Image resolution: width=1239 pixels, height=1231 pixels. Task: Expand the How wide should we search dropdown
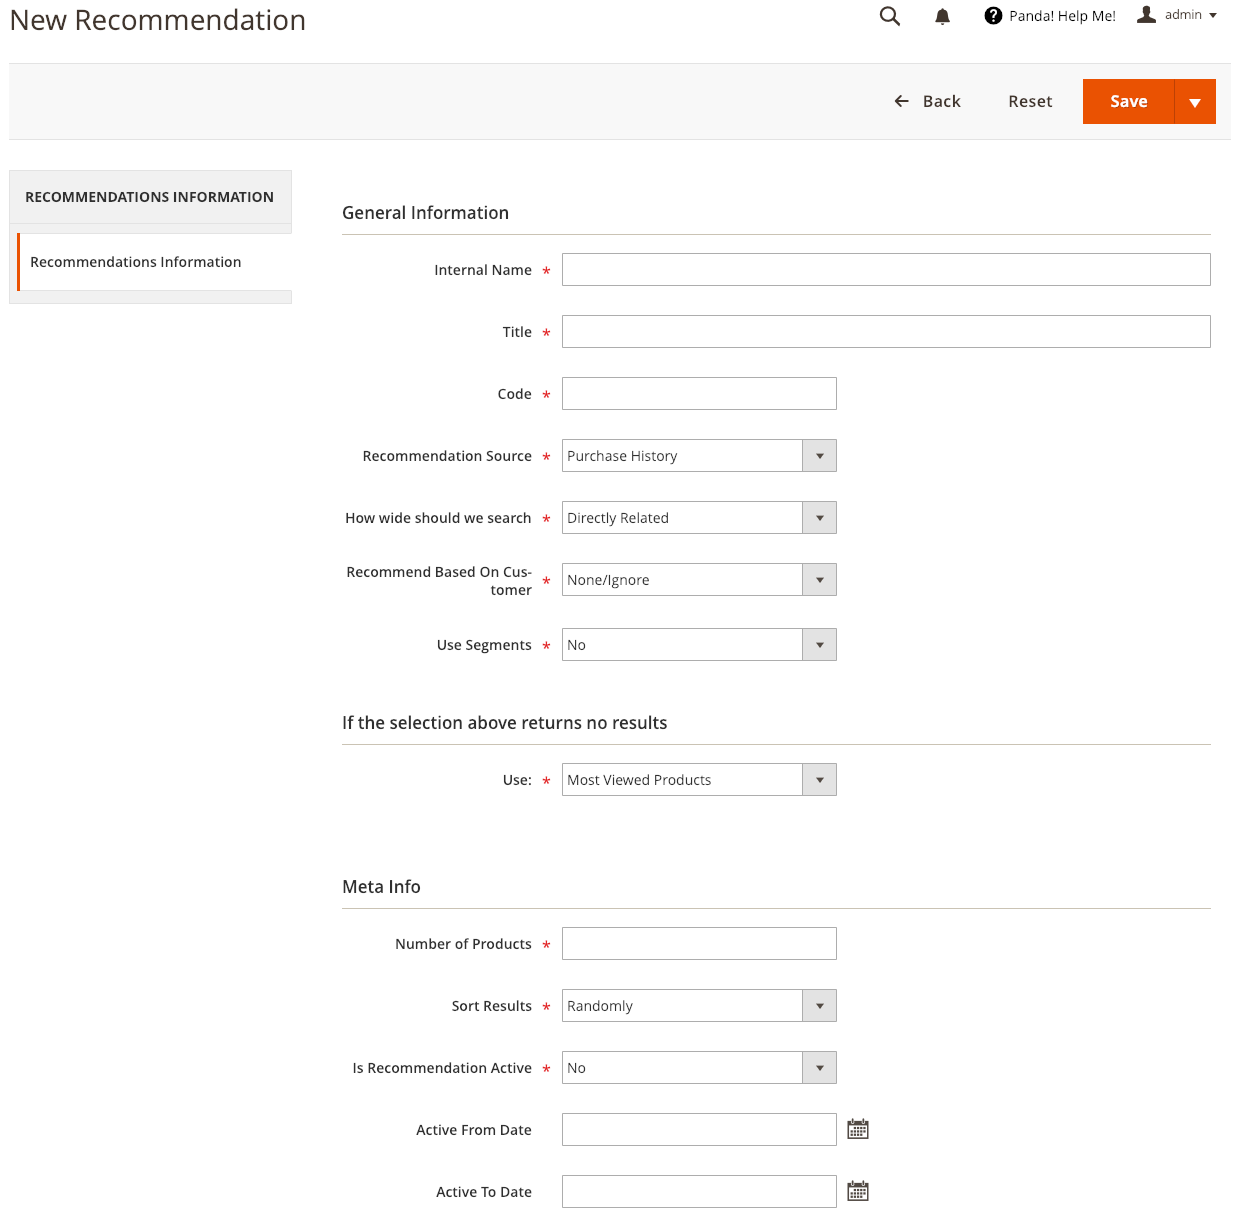699,518
